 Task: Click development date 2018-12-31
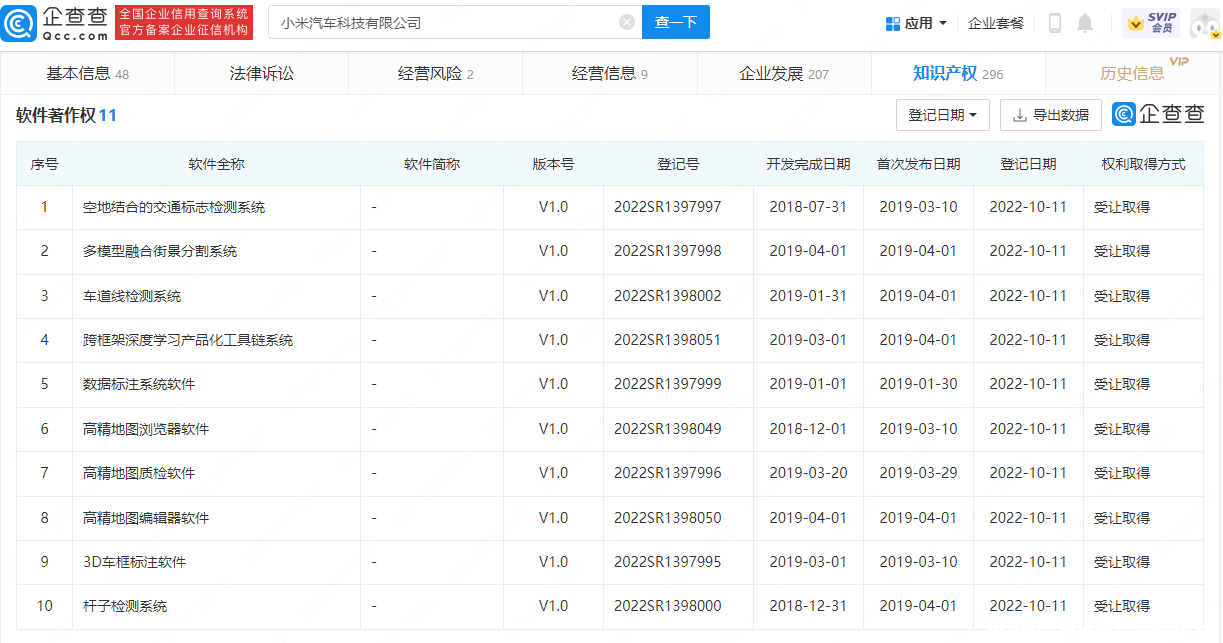click(808, 606)
